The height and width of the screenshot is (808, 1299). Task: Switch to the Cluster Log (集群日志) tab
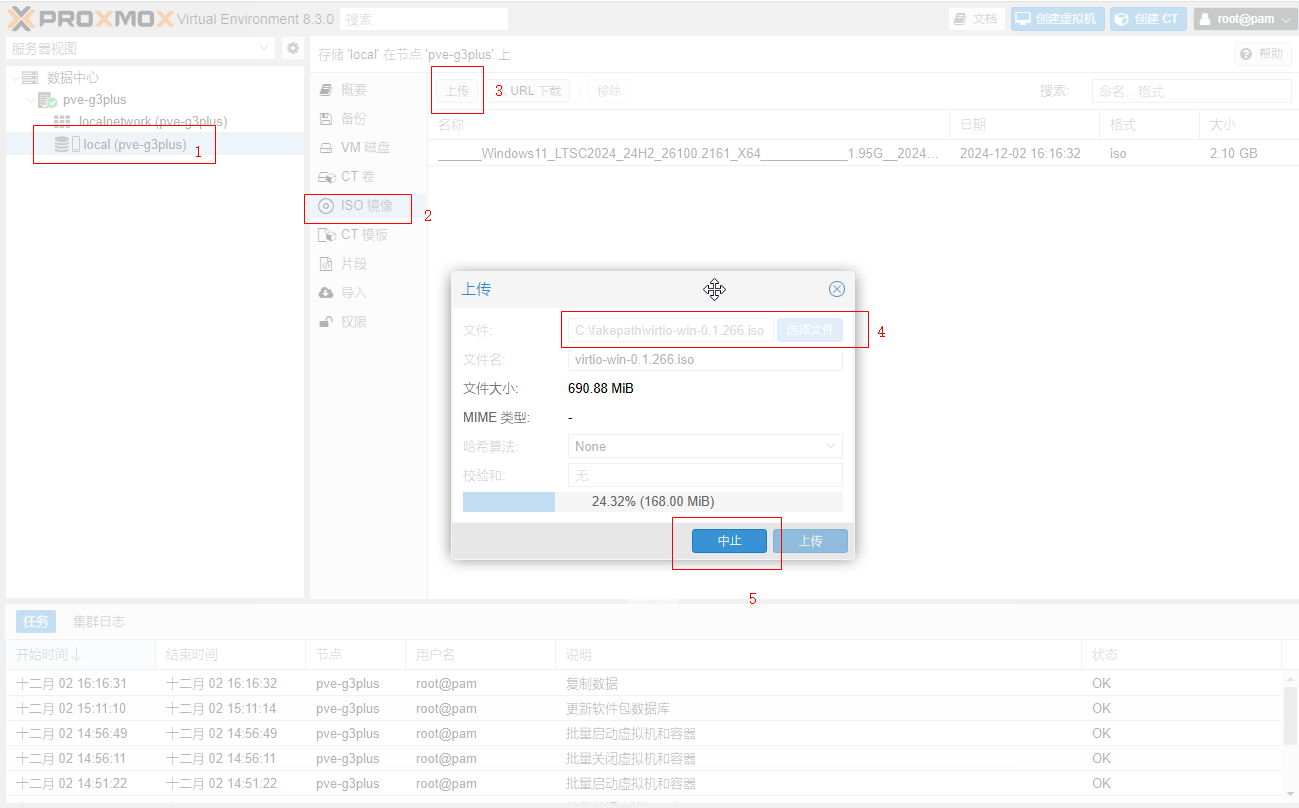click(99, 621)
